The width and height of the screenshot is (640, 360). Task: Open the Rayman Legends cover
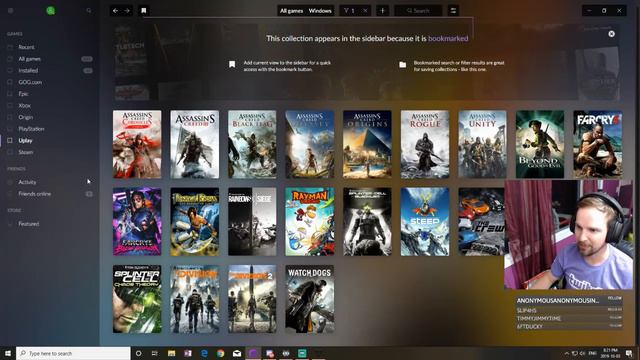click(310, 222)
